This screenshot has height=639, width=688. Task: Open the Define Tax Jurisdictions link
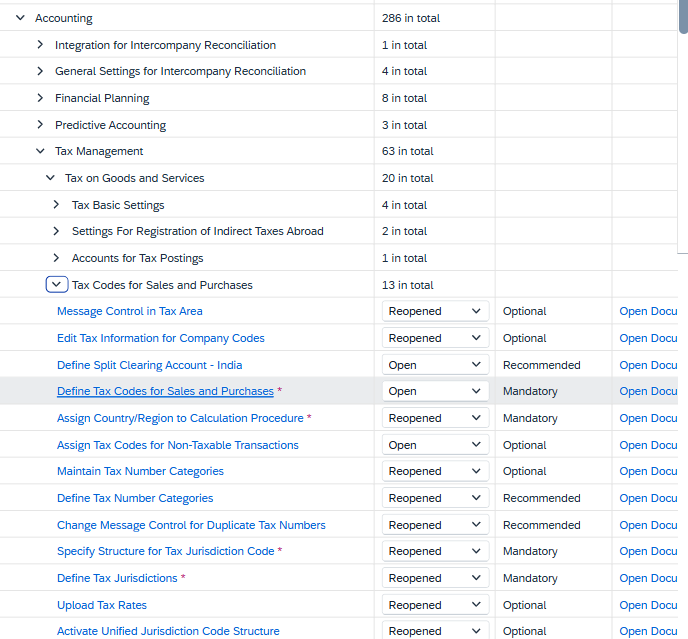pyautogui.click(x=117, y=578)
